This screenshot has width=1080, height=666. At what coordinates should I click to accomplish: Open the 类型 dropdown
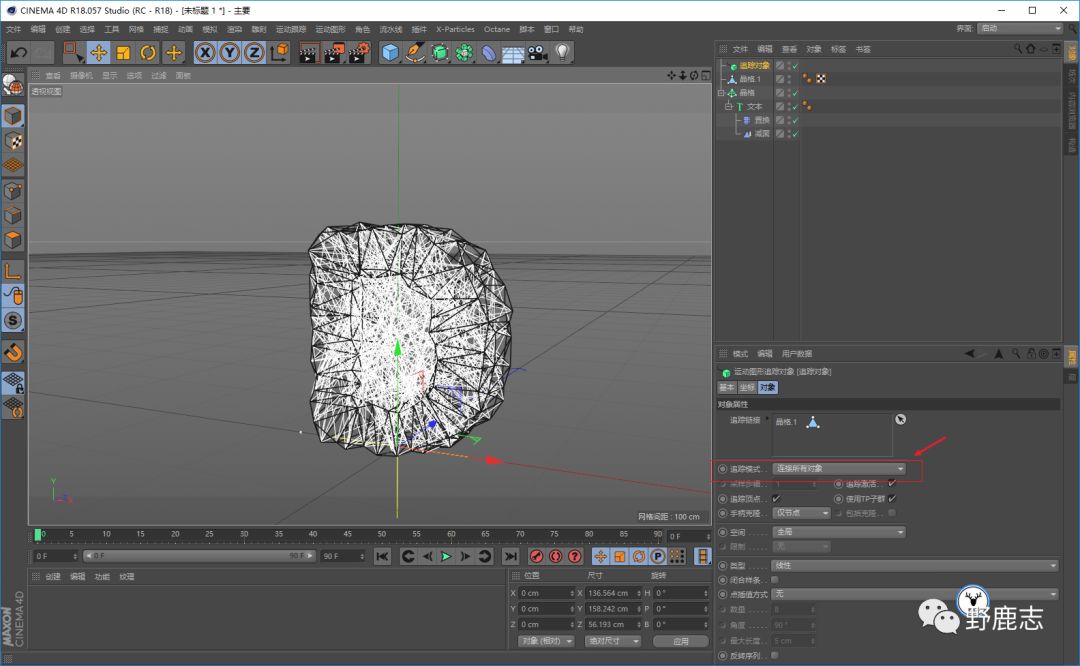915,565
